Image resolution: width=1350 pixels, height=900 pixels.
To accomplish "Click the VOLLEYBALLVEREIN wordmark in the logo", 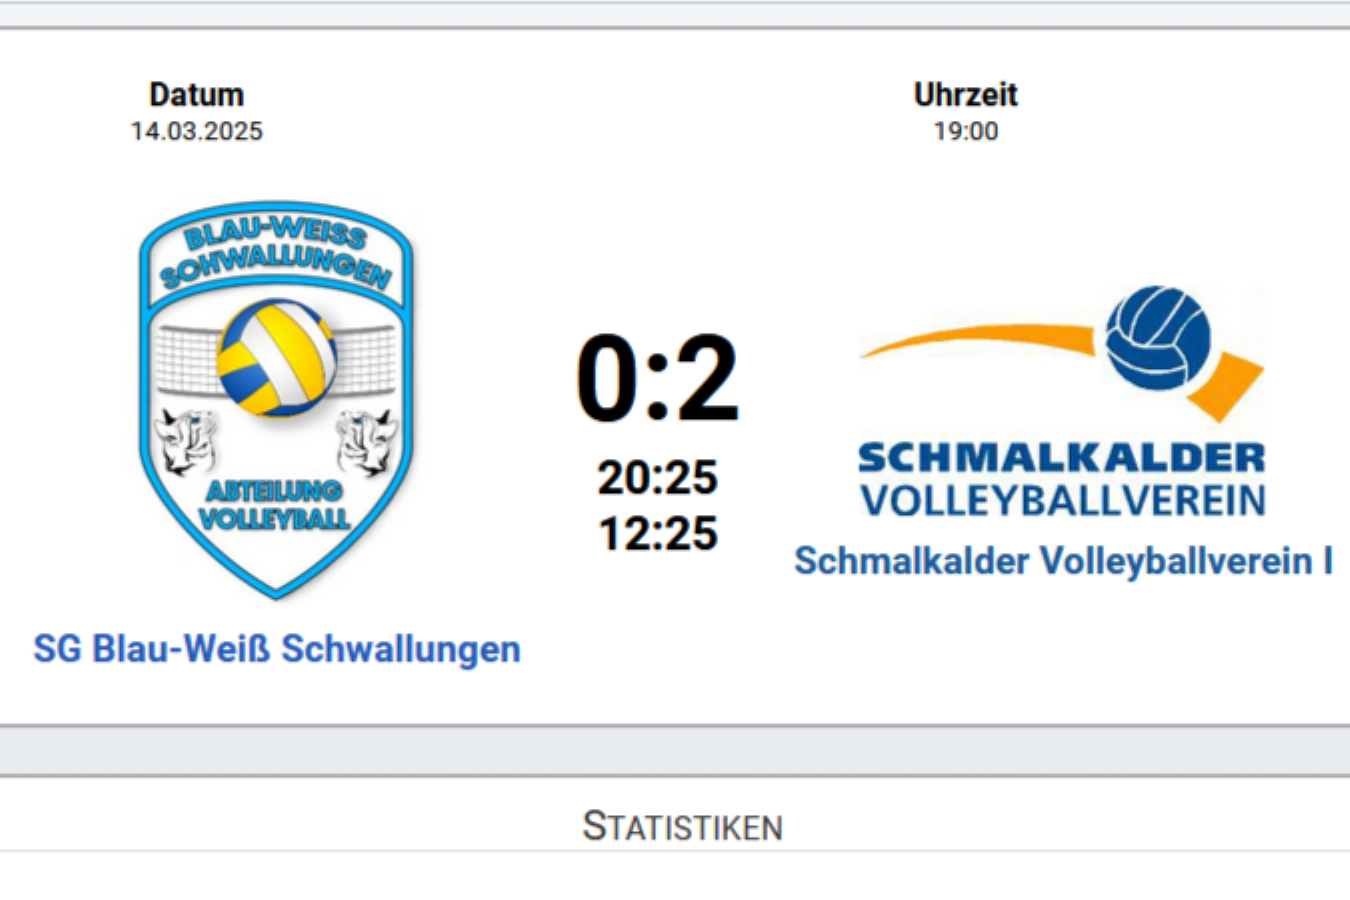I will click(x=1062, y=500).
